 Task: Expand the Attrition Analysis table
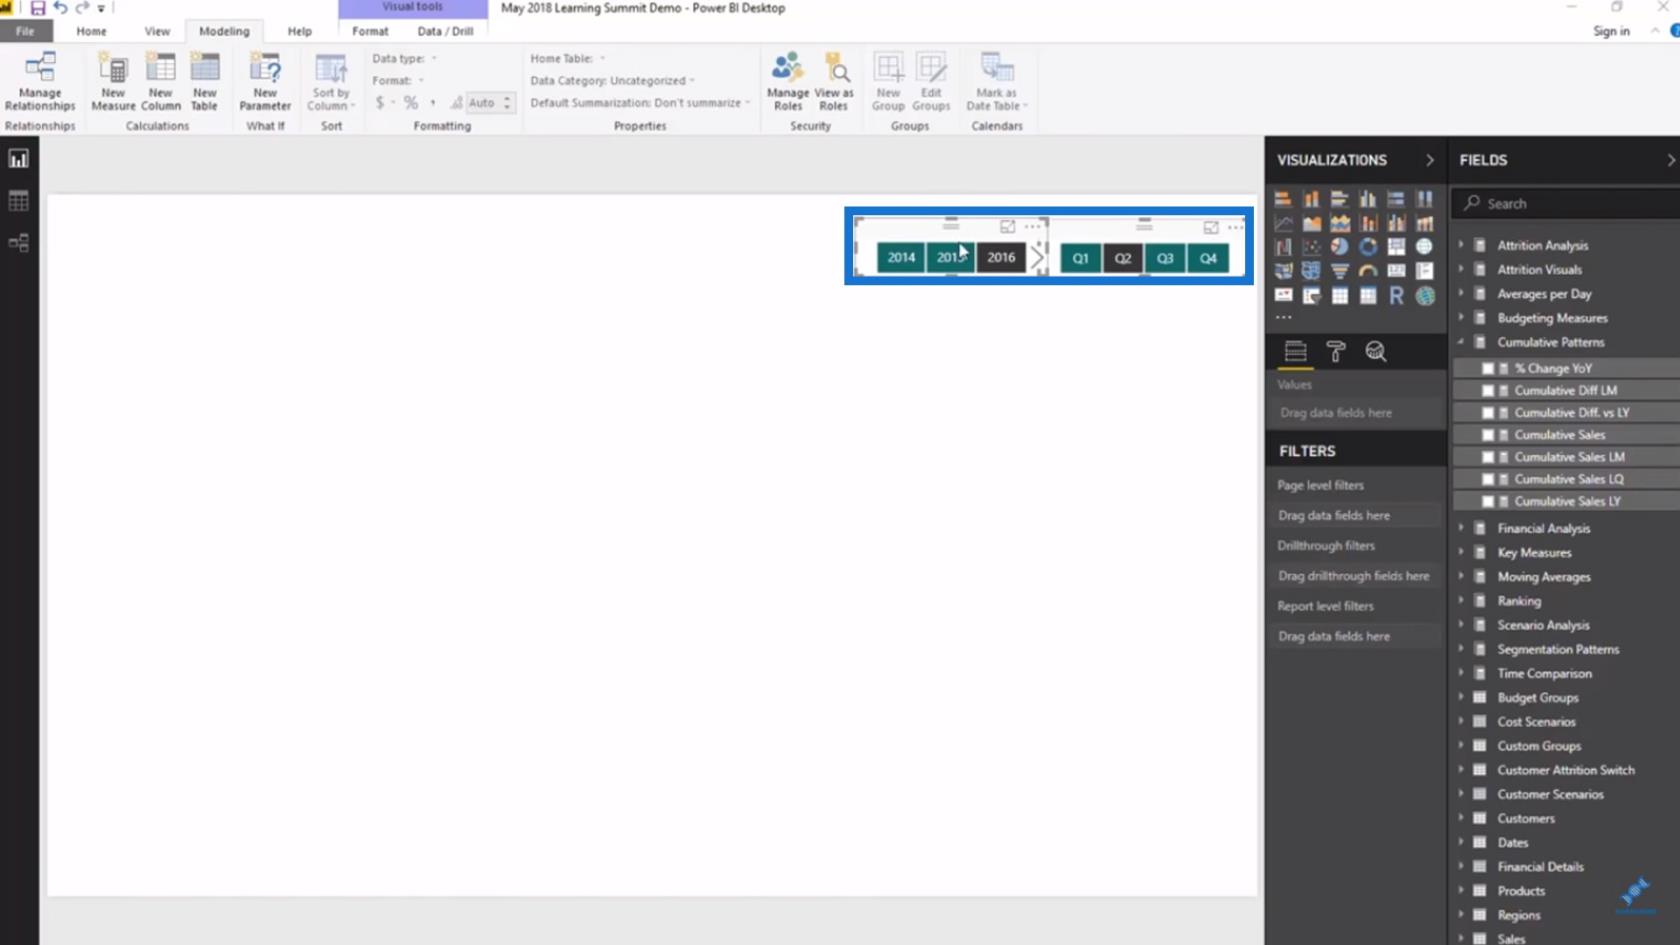[x=1461, y=245]
